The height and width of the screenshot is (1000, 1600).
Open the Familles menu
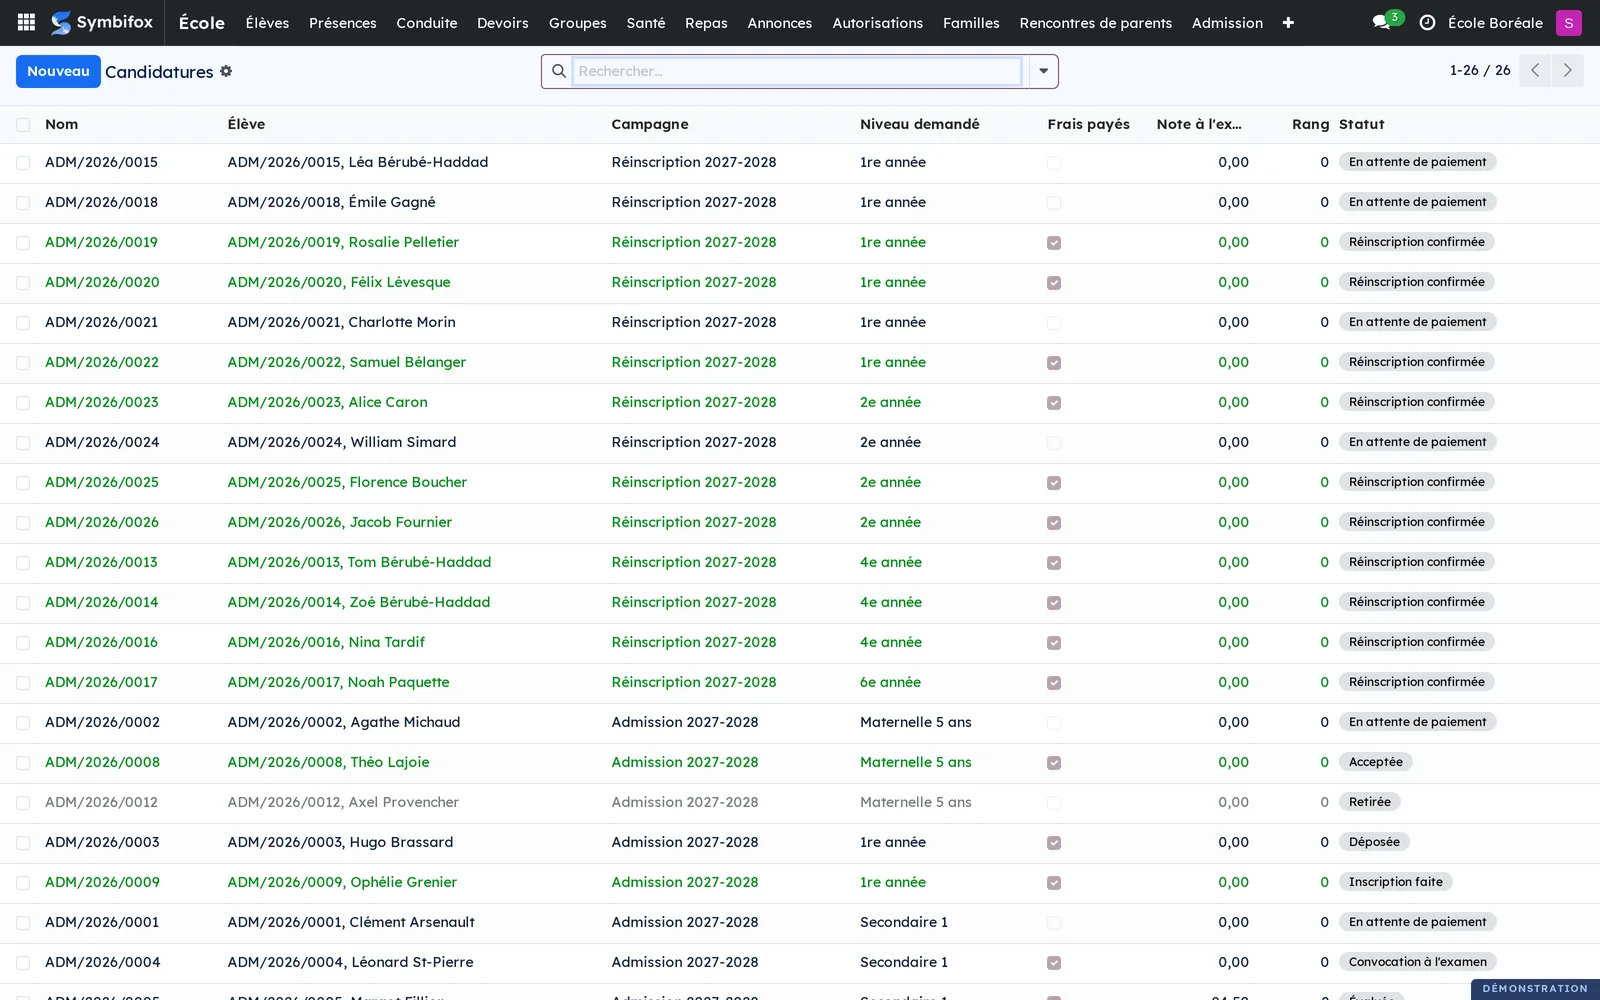coord(971,23)
